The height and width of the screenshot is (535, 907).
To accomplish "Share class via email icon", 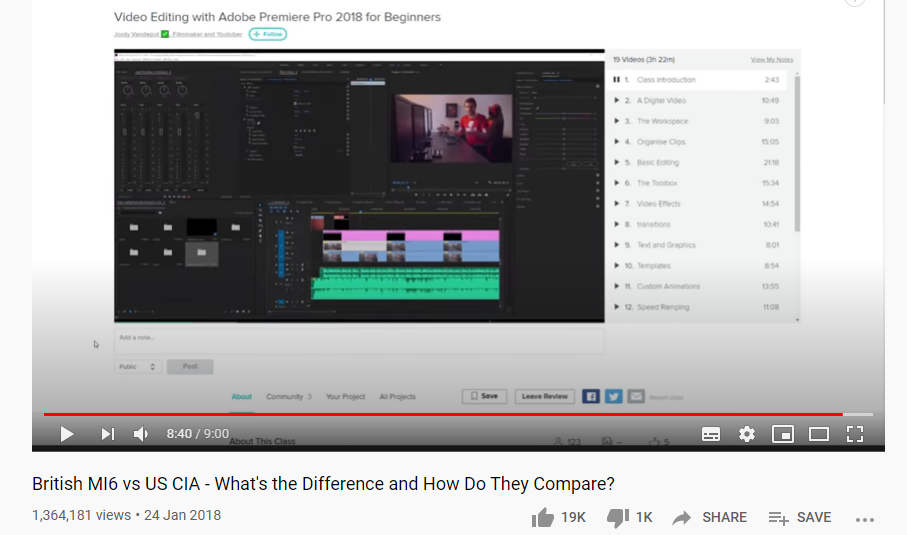I will 636,396.
